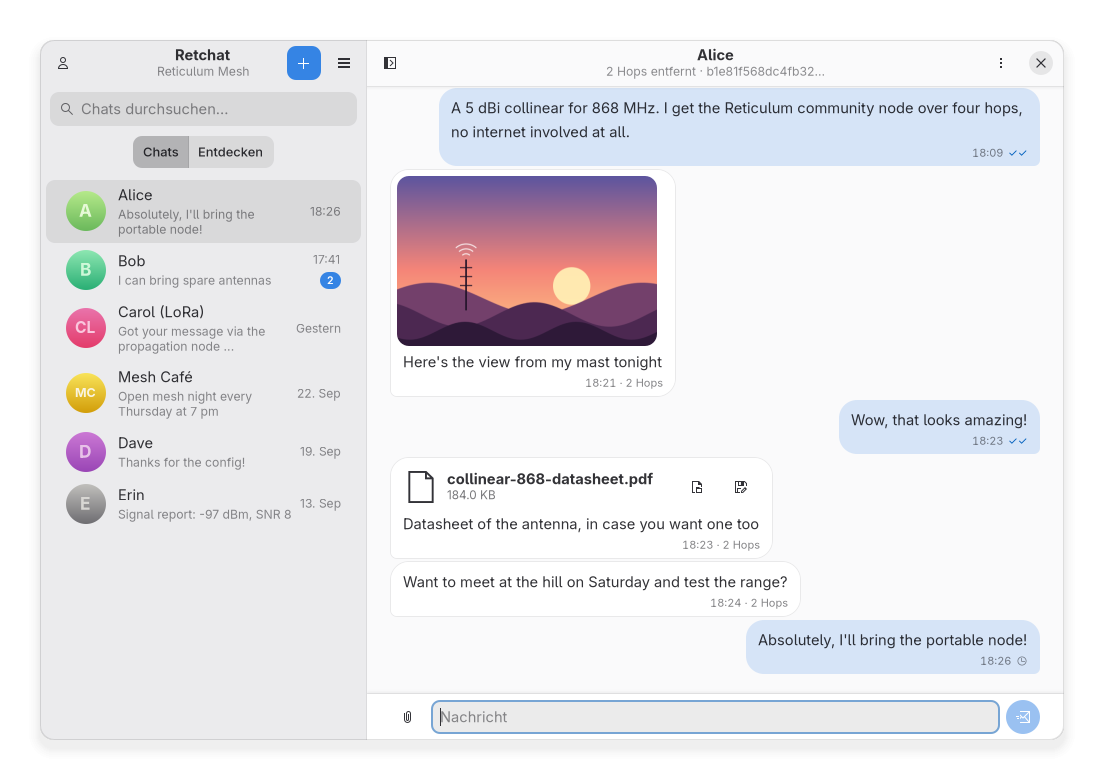Image resolution: width=1104 pixels, height=780 pixels.
Task: Click the pending clock icon at 18:26
Action: pos(1022,661)
